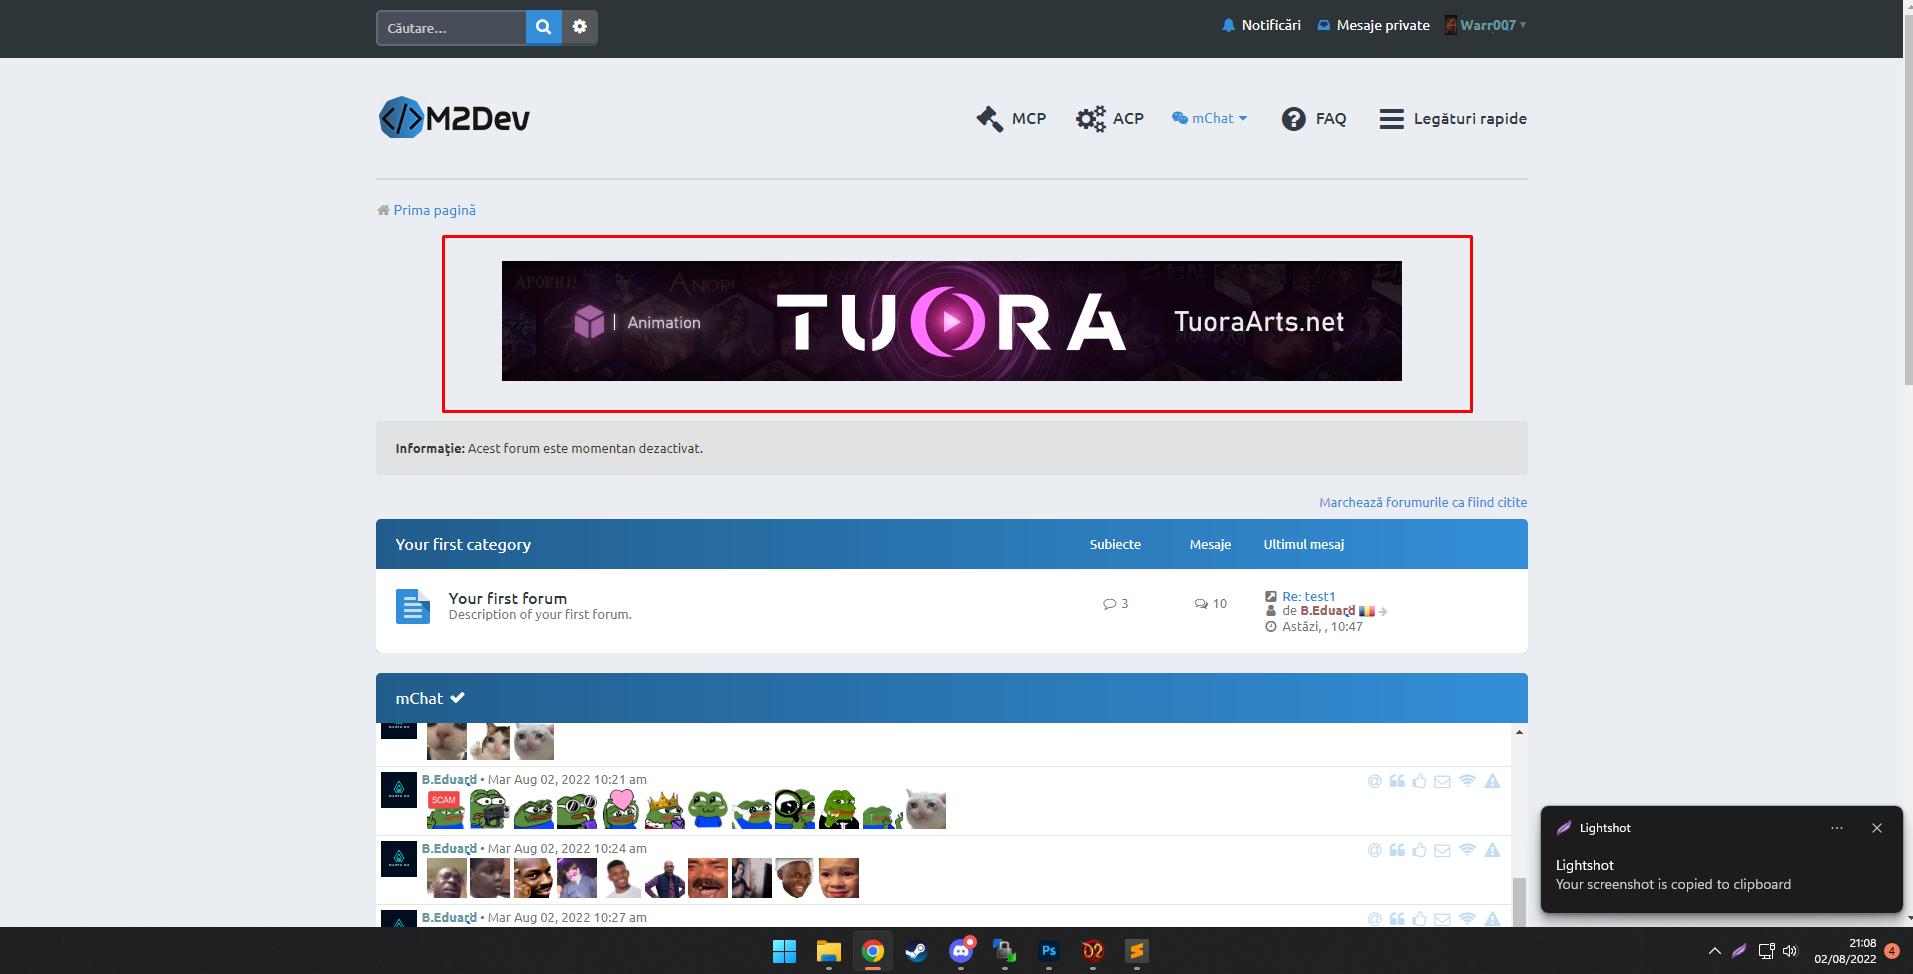Click B.Eduard avatar on 10:21 am message
Image resolution: width=1913 pixels, height=974 pixels.
point(399,790)
